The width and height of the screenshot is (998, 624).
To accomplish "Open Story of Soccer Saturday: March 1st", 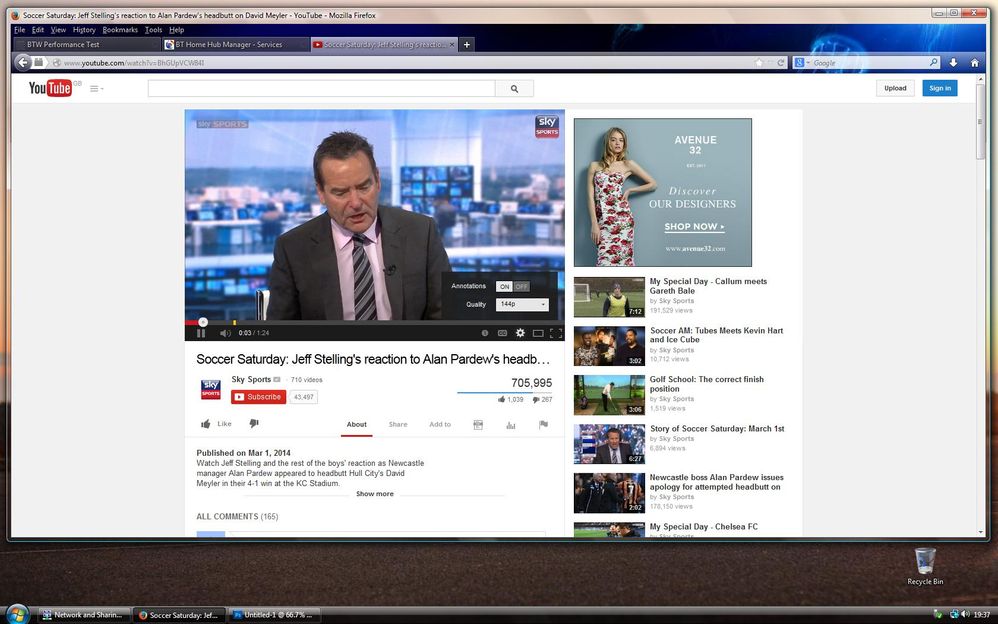I will 717,429.
